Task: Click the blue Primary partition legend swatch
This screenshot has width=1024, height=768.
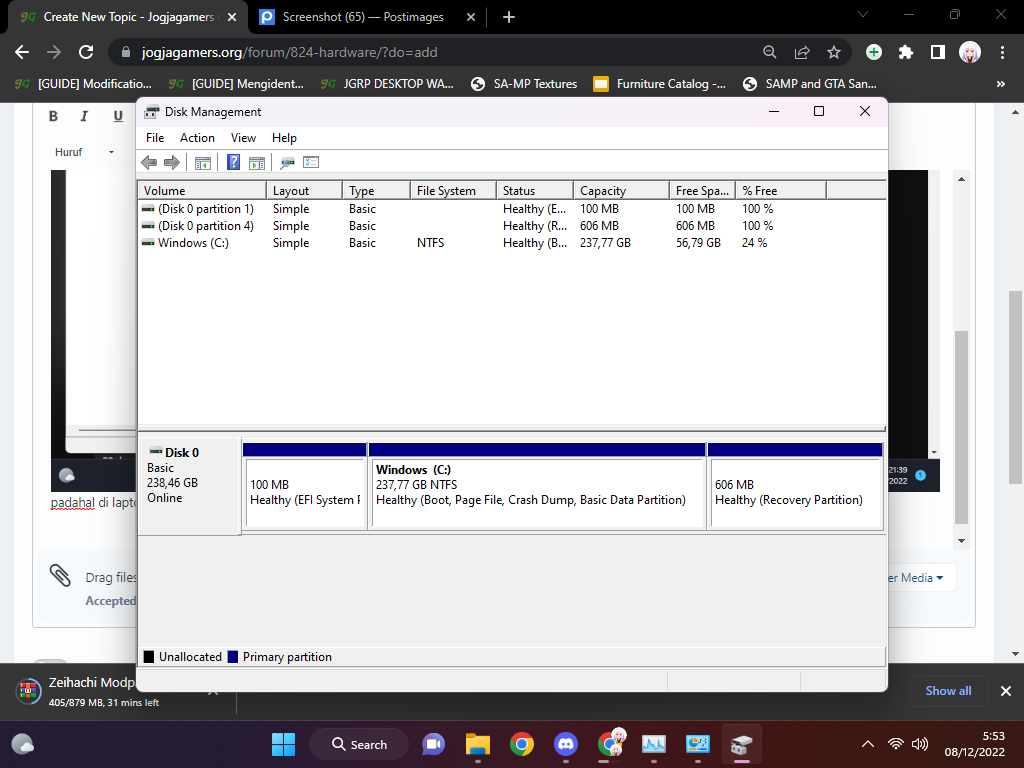Action: pos(232,657)
